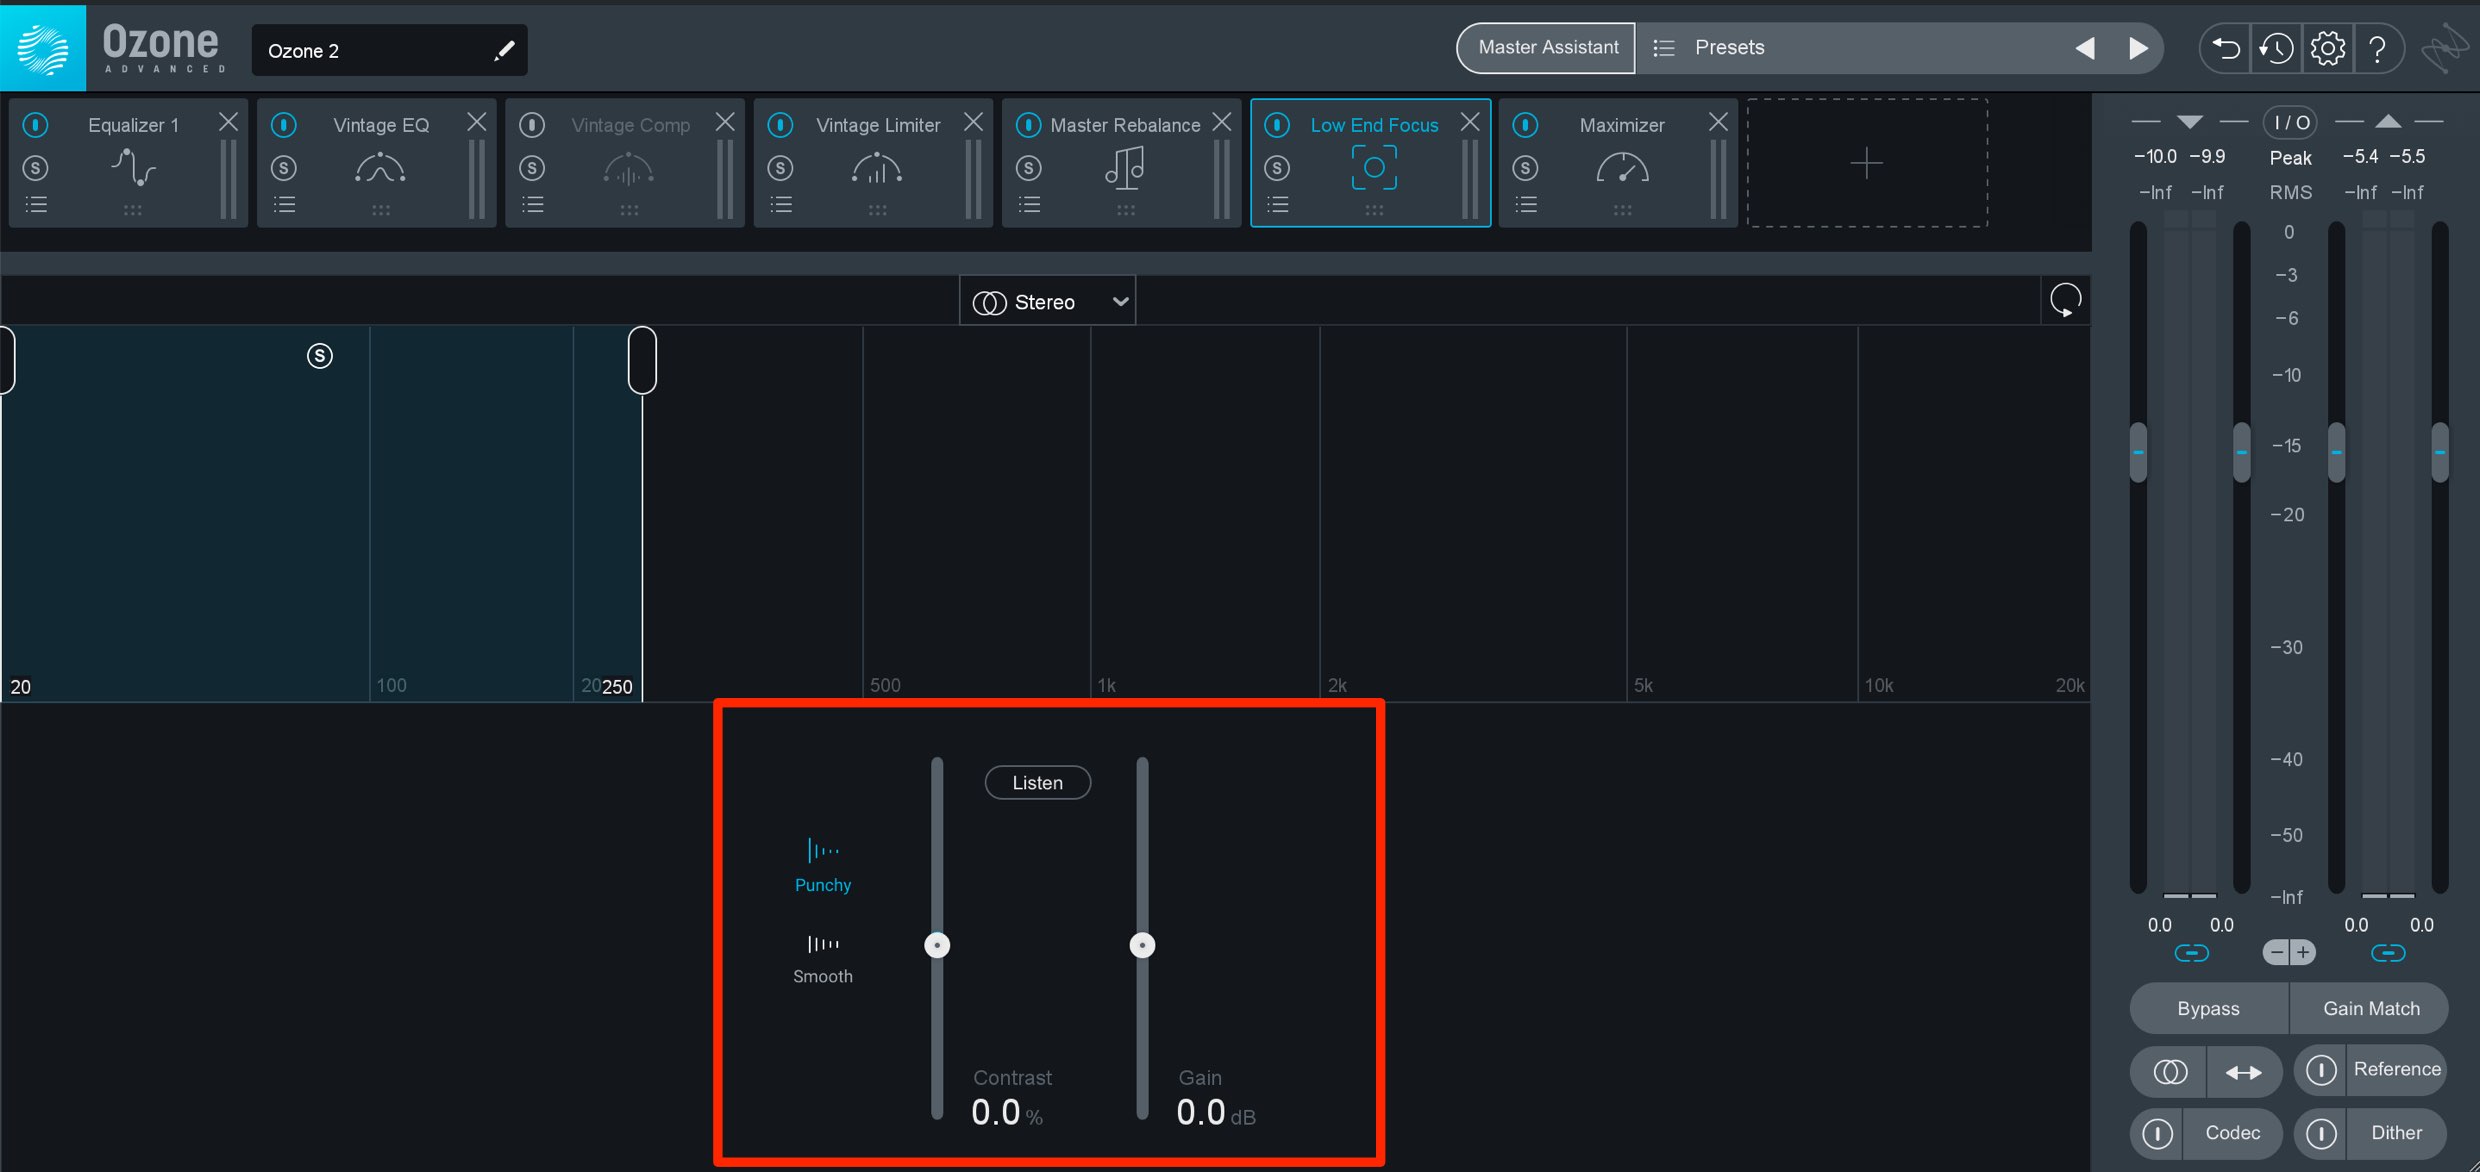Enable Gain Match
This screenshot has width=2480, height=1172.
point(2370,1008)
